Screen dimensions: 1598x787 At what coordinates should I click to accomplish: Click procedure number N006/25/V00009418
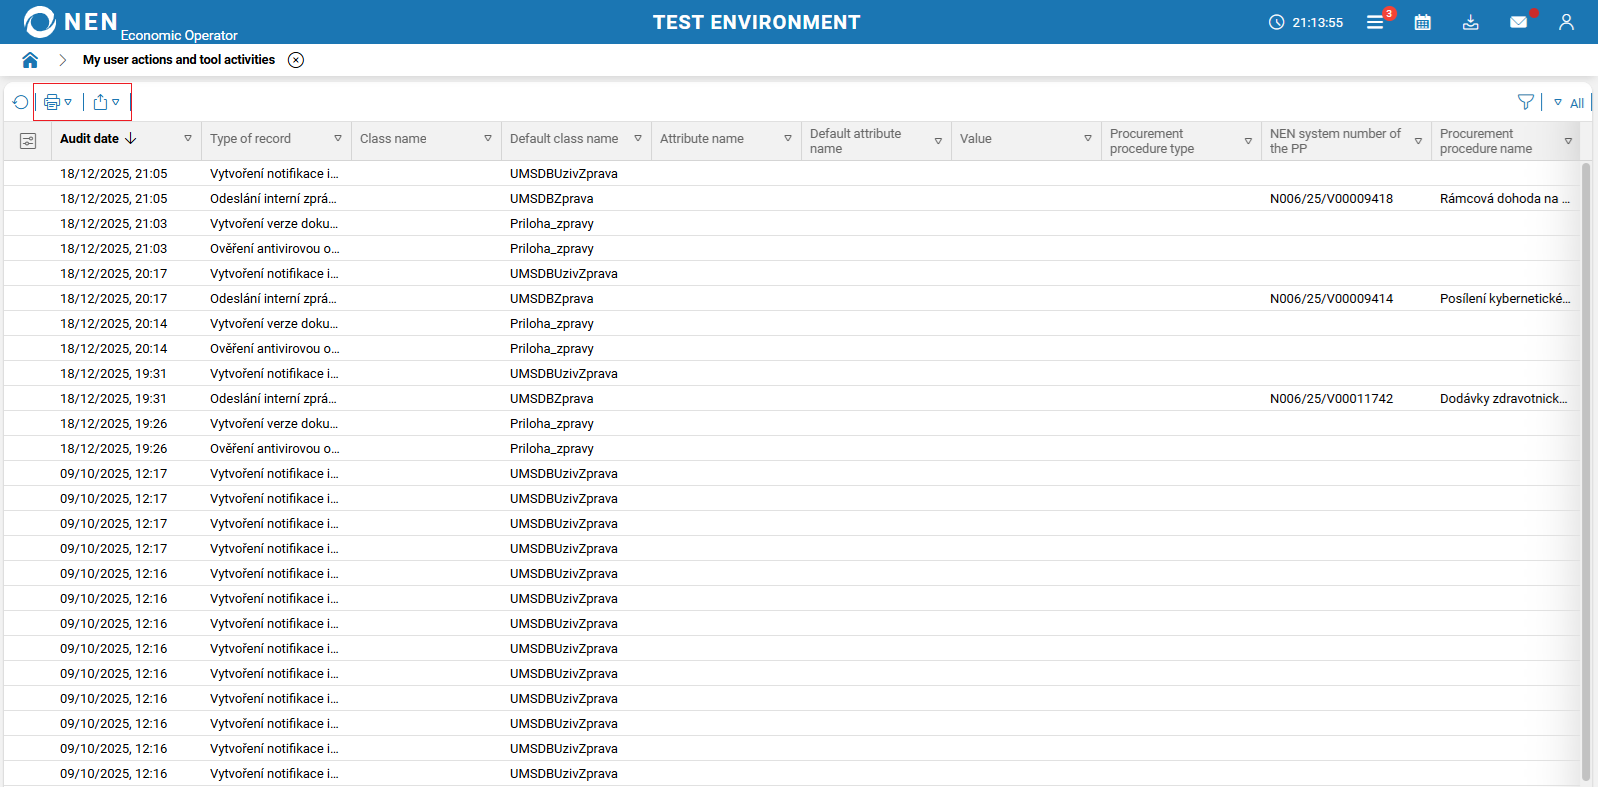tap(1331, 199)
